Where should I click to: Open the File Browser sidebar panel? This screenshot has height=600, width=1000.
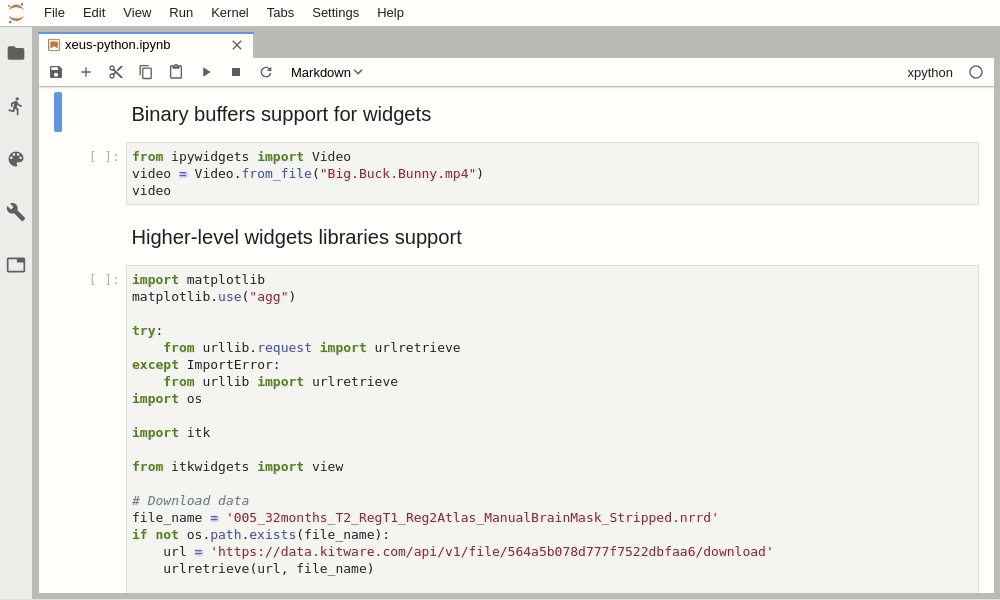pyautogui.click(x=16, y=53)
